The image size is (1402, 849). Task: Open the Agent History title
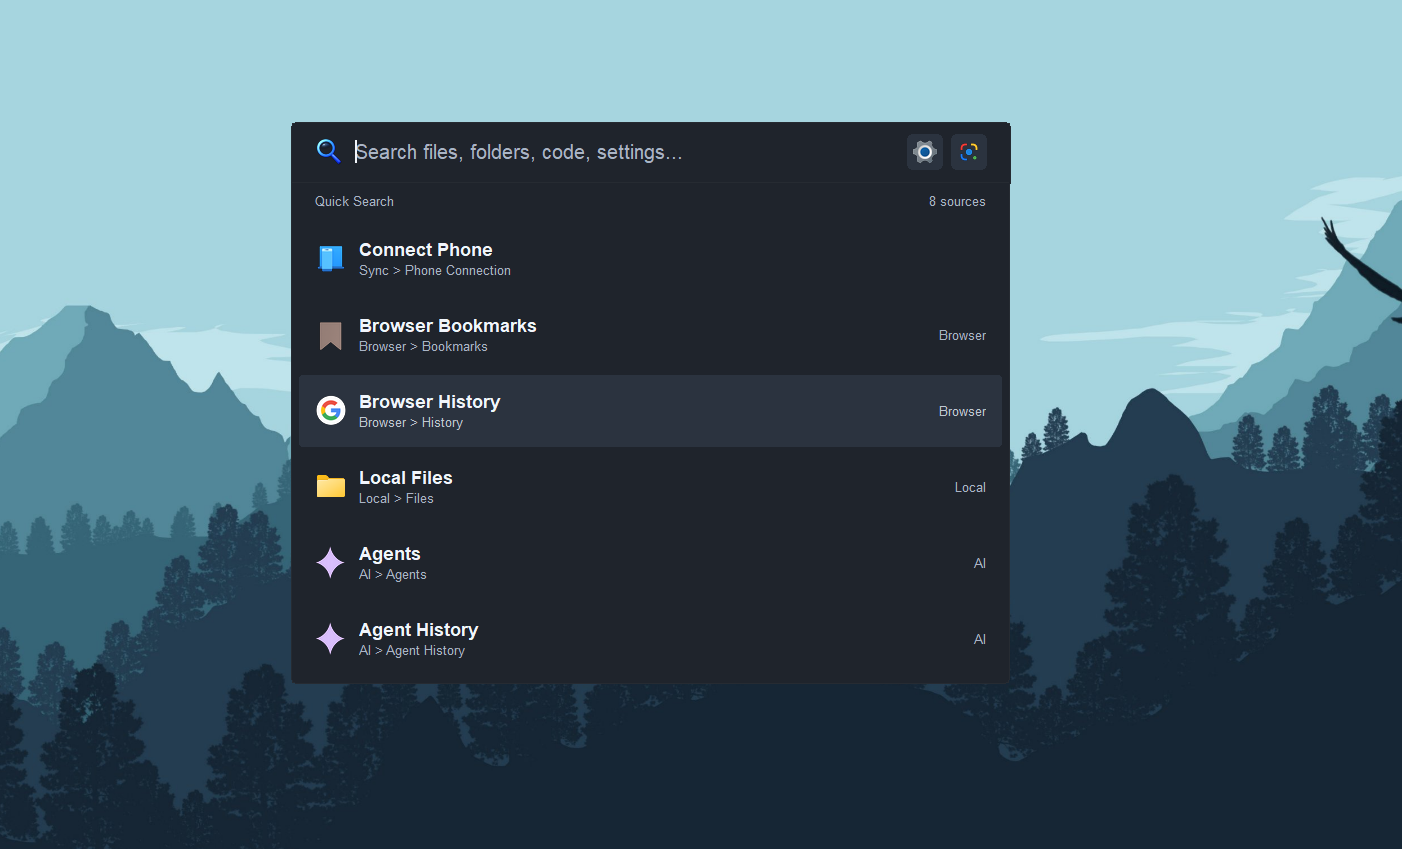(419, 630)
